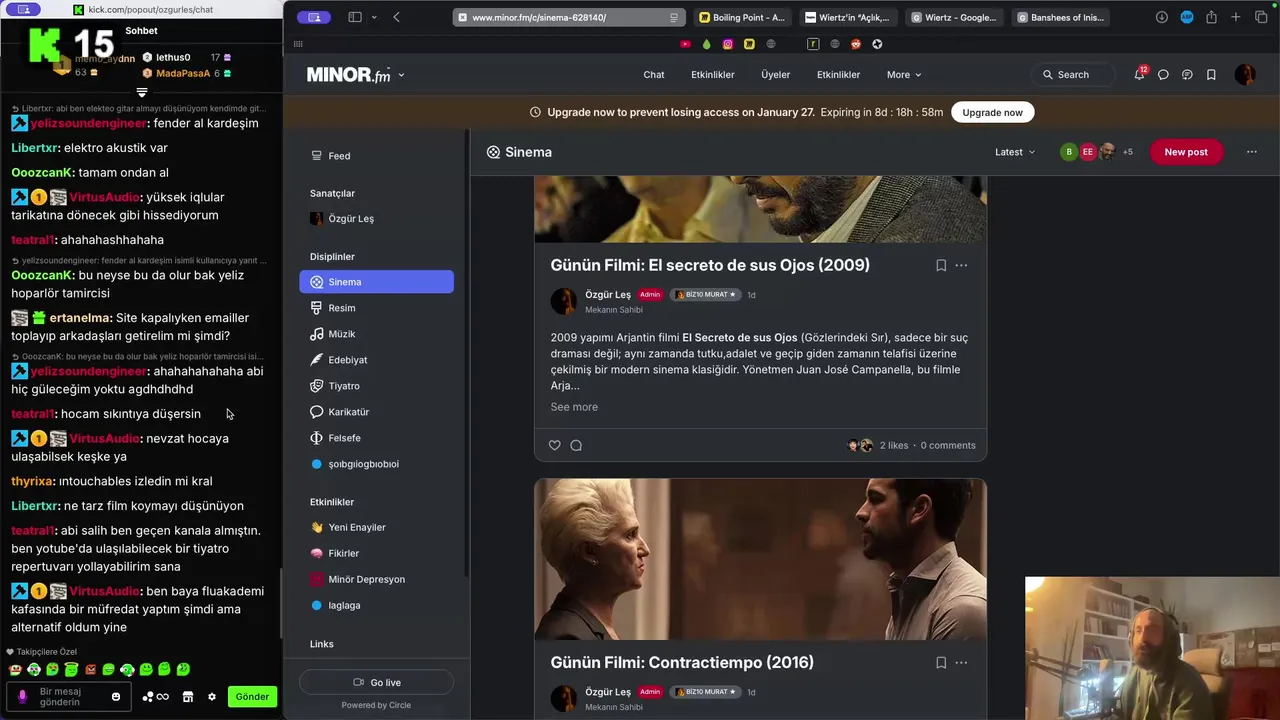Open the third header icon next to messages

1187,75
